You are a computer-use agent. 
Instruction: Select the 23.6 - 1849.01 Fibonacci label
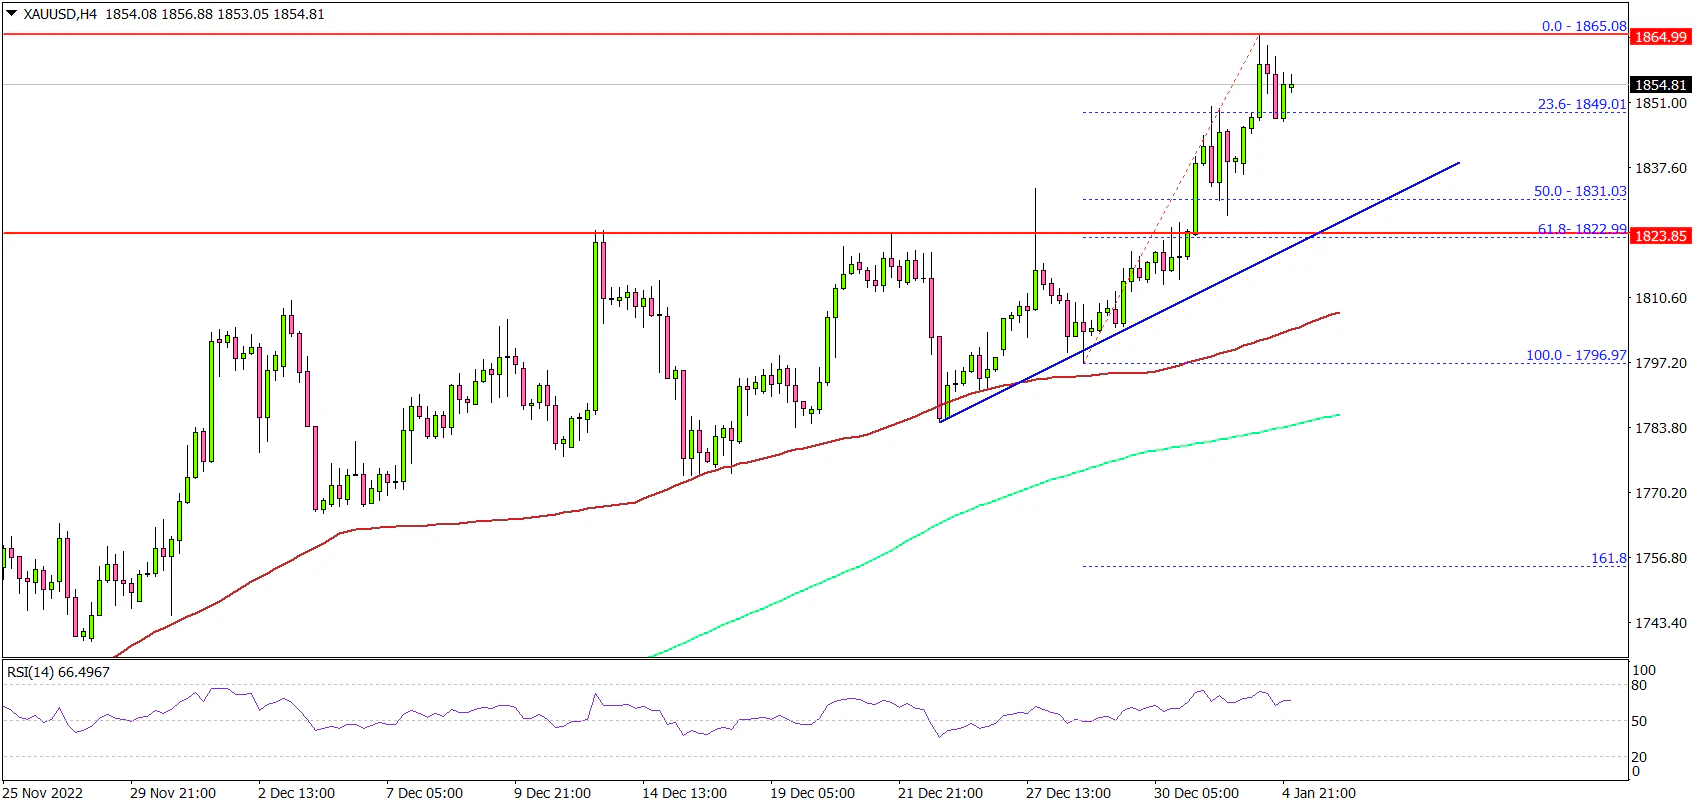pyautogui.click(x=1581, y=104)
